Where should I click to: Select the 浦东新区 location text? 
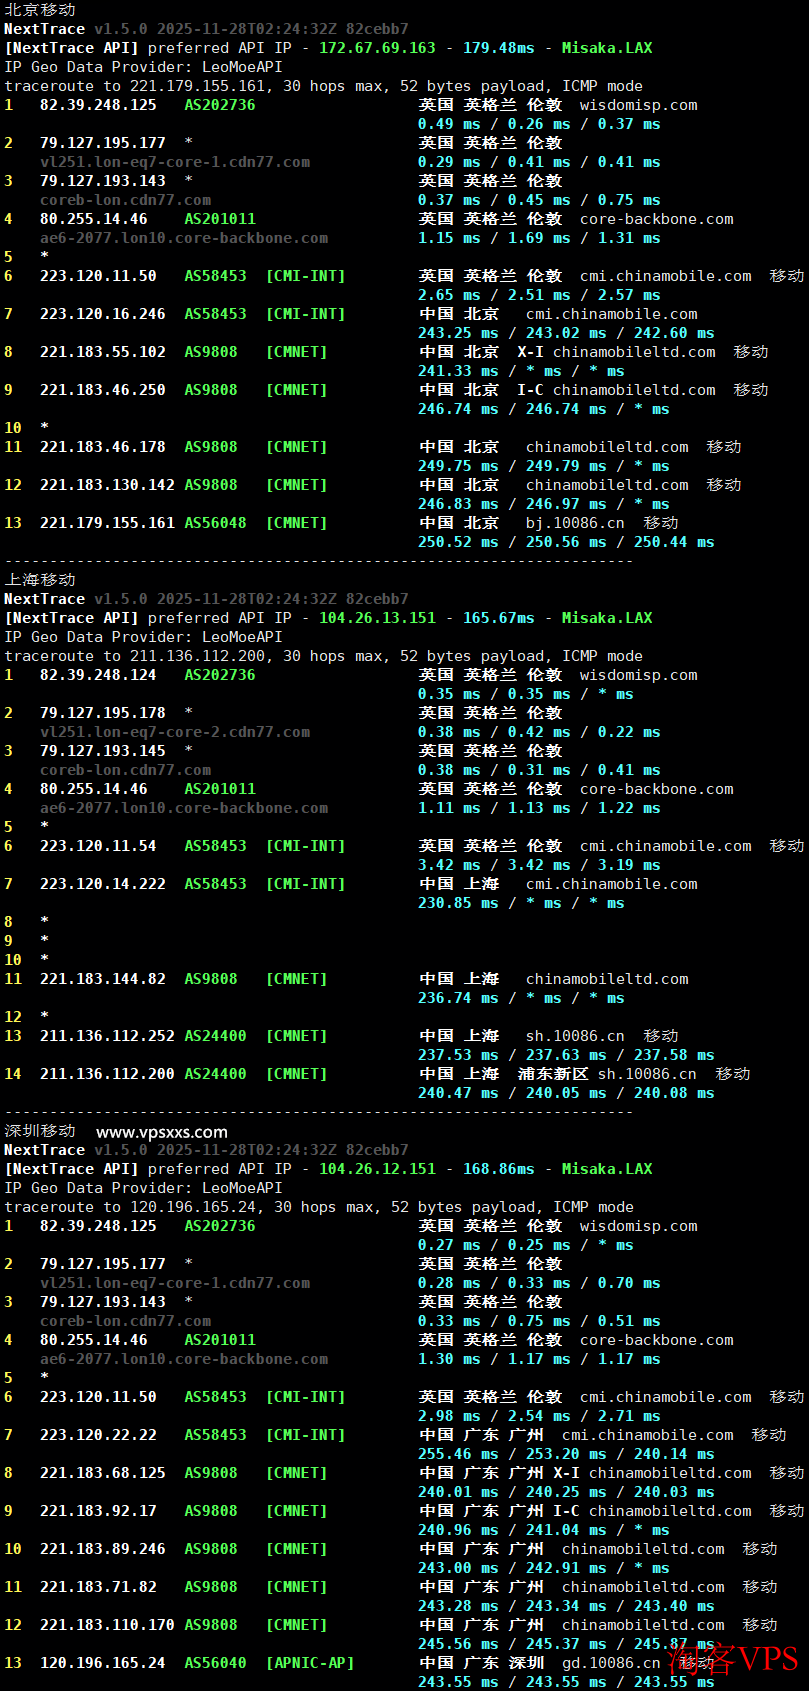tap(553, 1074)
